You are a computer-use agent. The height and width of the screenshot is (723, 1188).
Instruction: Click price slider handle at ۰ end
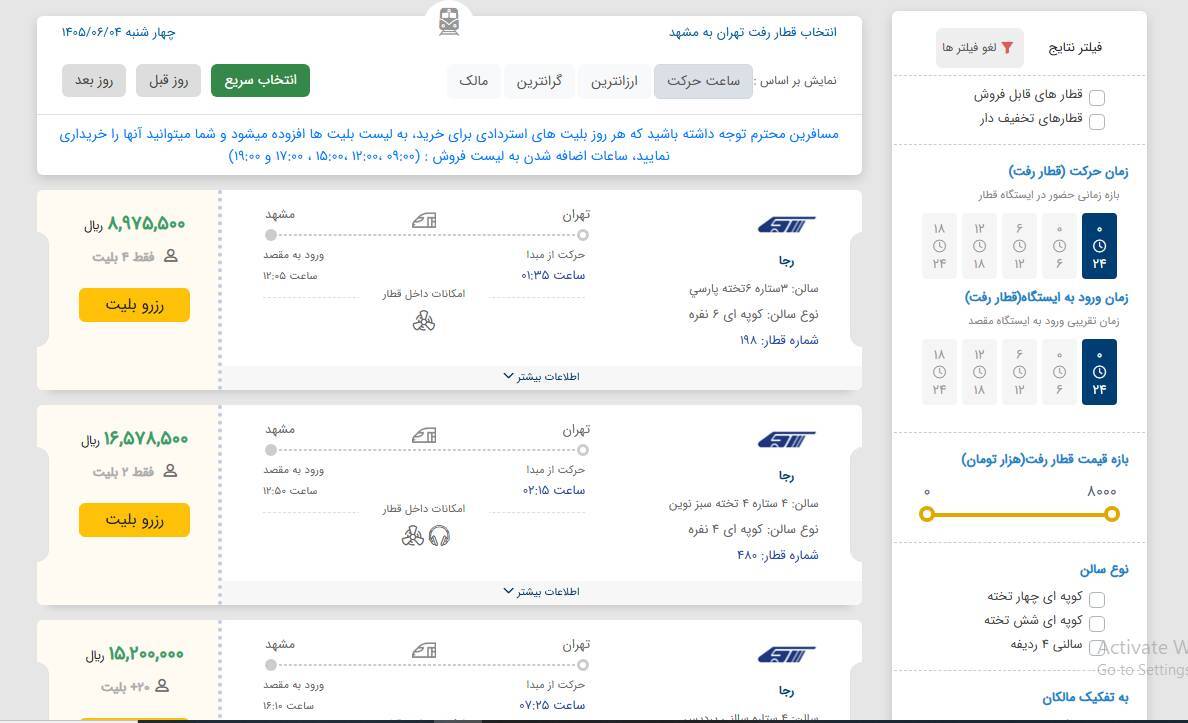click(x=927, y=515)
